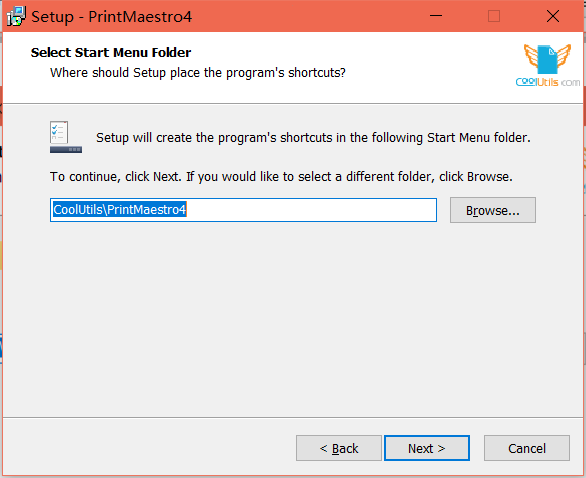Click the highlighted CoolUtils\PrintMaestro4 folder text

[x=119, y=210]
